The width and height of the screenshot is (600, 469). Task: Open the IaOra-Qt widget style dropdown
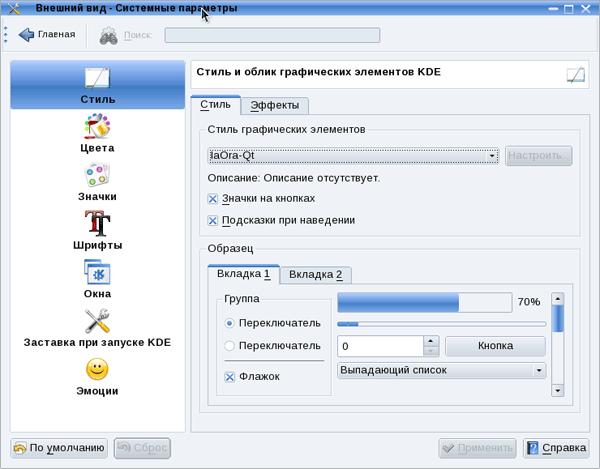(x=353, y=156)
